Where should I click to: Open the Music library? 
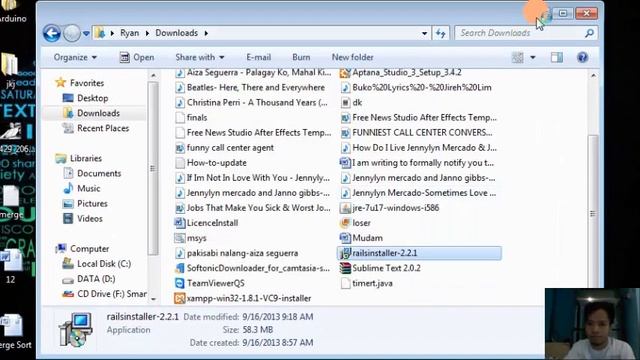tap(89, 189)
